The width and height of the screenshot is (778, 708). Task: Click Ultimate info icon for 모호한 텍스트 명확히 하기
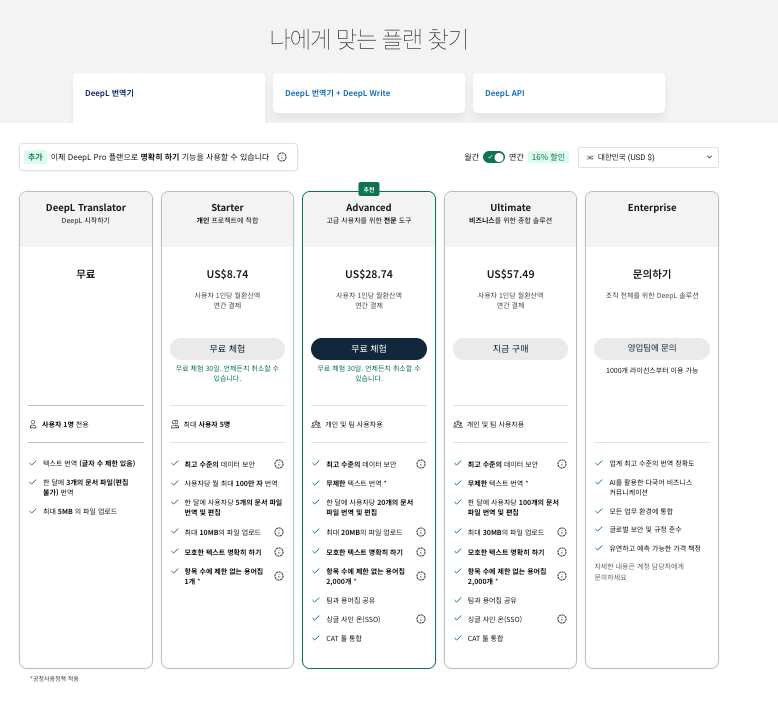(562, 552)
